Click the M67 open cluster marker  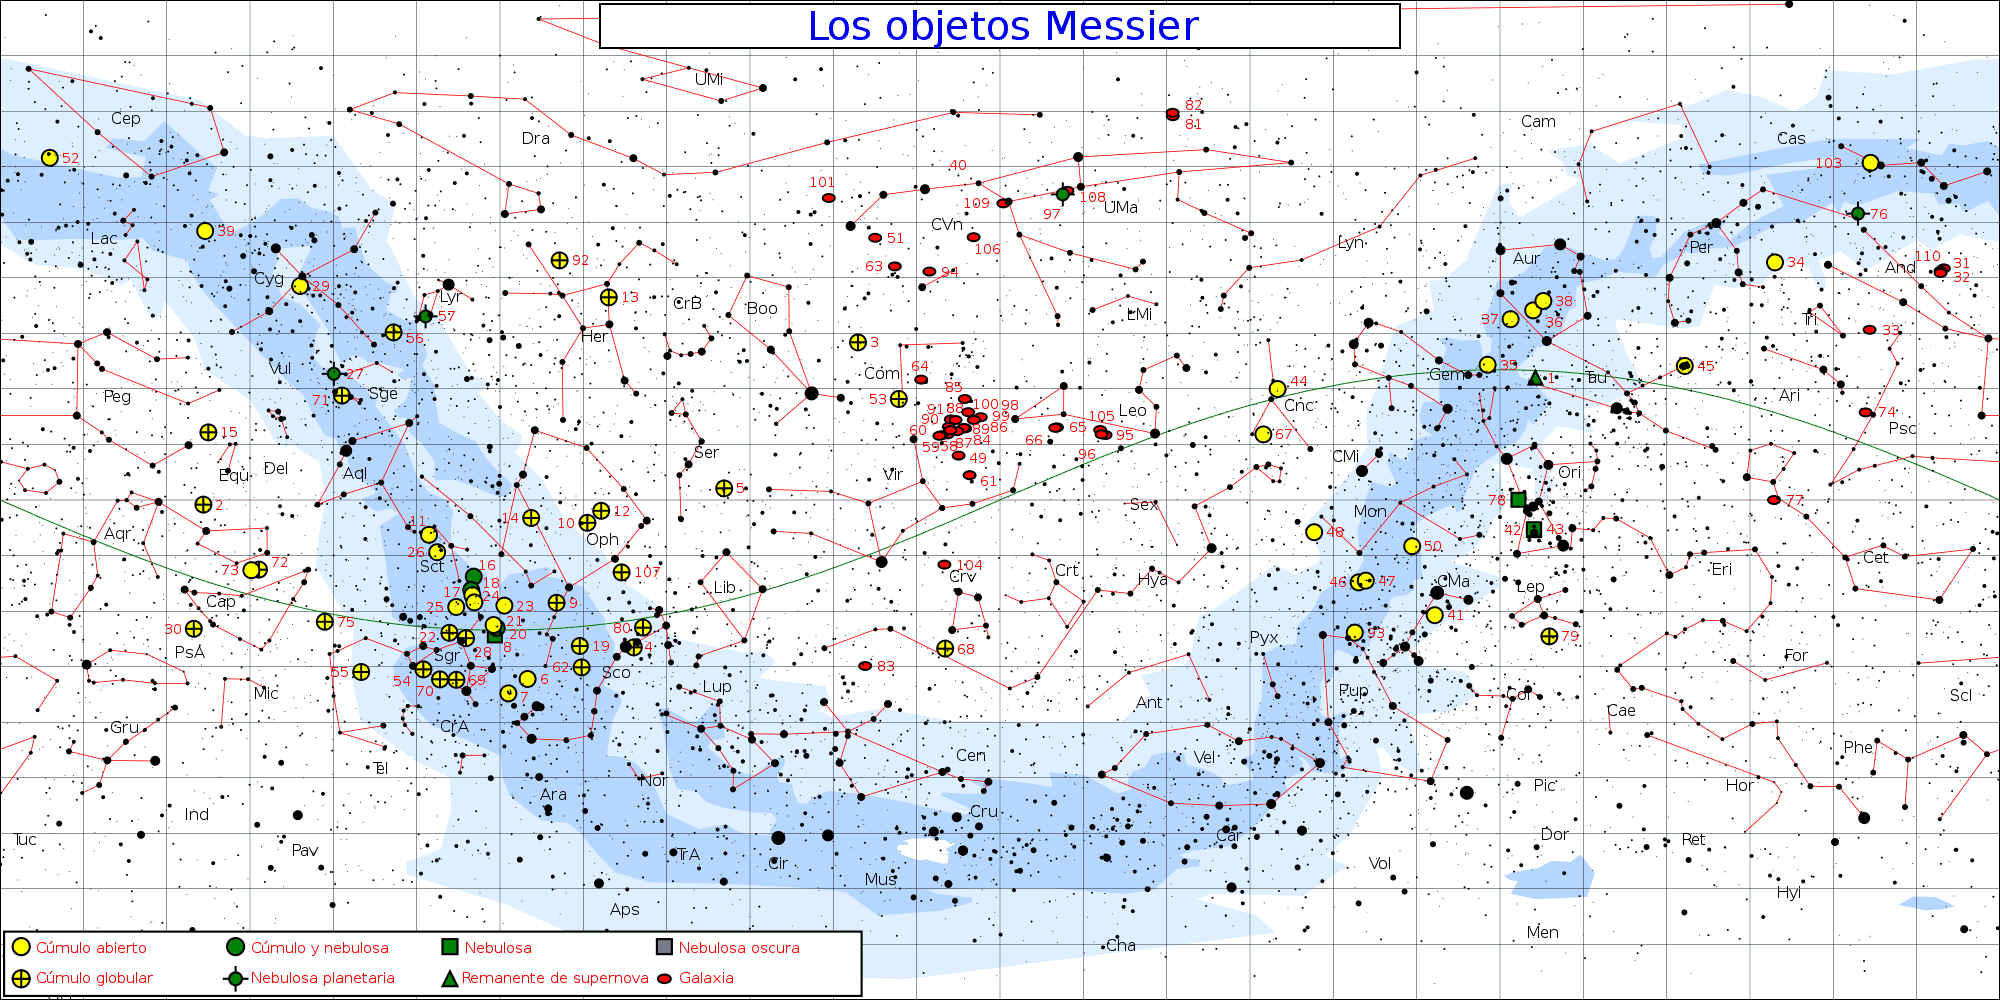pos(1263,434)
